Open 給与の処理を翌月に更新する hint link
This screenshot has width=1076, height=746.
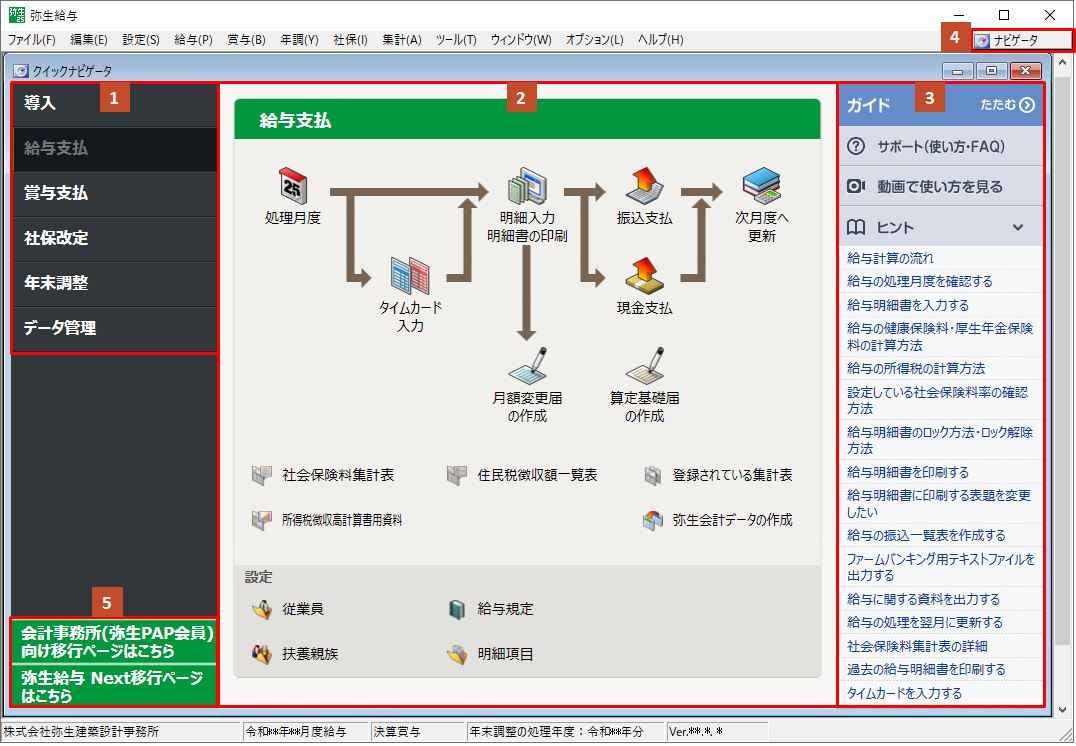pos(924,622)
